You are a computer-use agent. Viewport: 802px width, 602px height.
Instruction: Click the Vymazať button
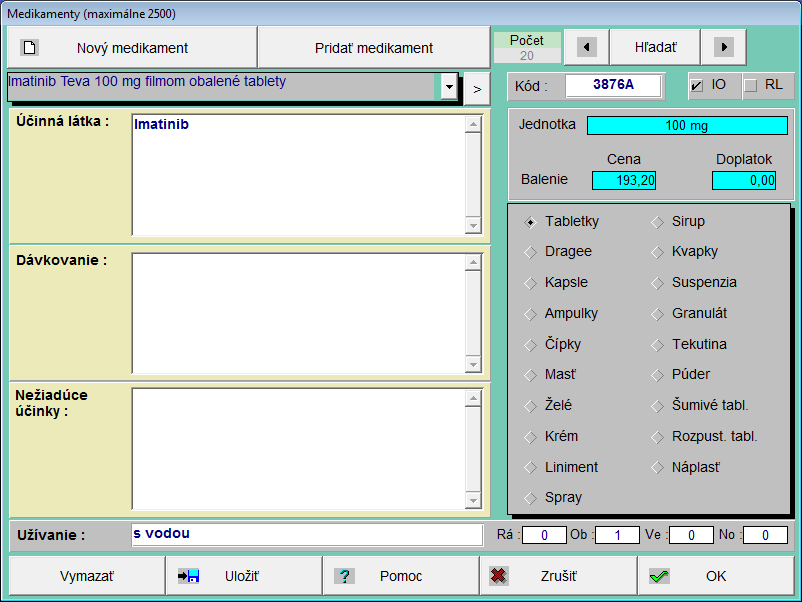tap(86, 576)
